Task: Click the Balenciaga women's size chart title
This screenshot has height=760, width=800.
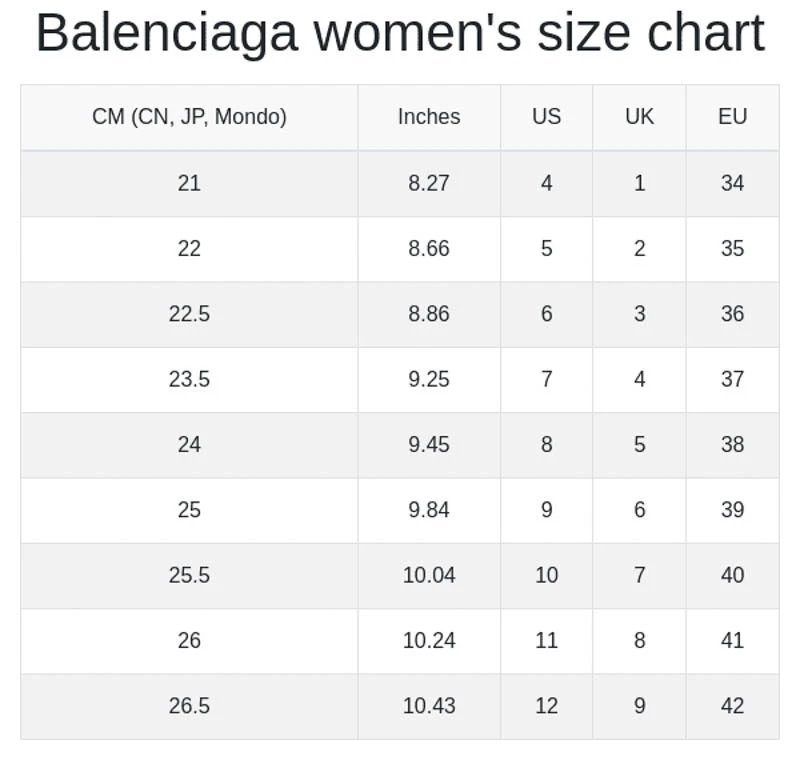Action: [400, 33]
